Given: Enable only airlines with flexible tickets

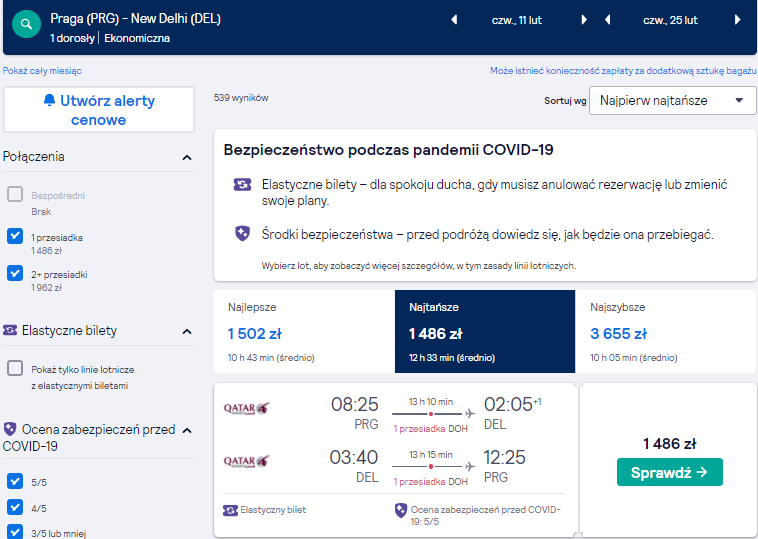Looking at the screenshot, I should (15, 368).
